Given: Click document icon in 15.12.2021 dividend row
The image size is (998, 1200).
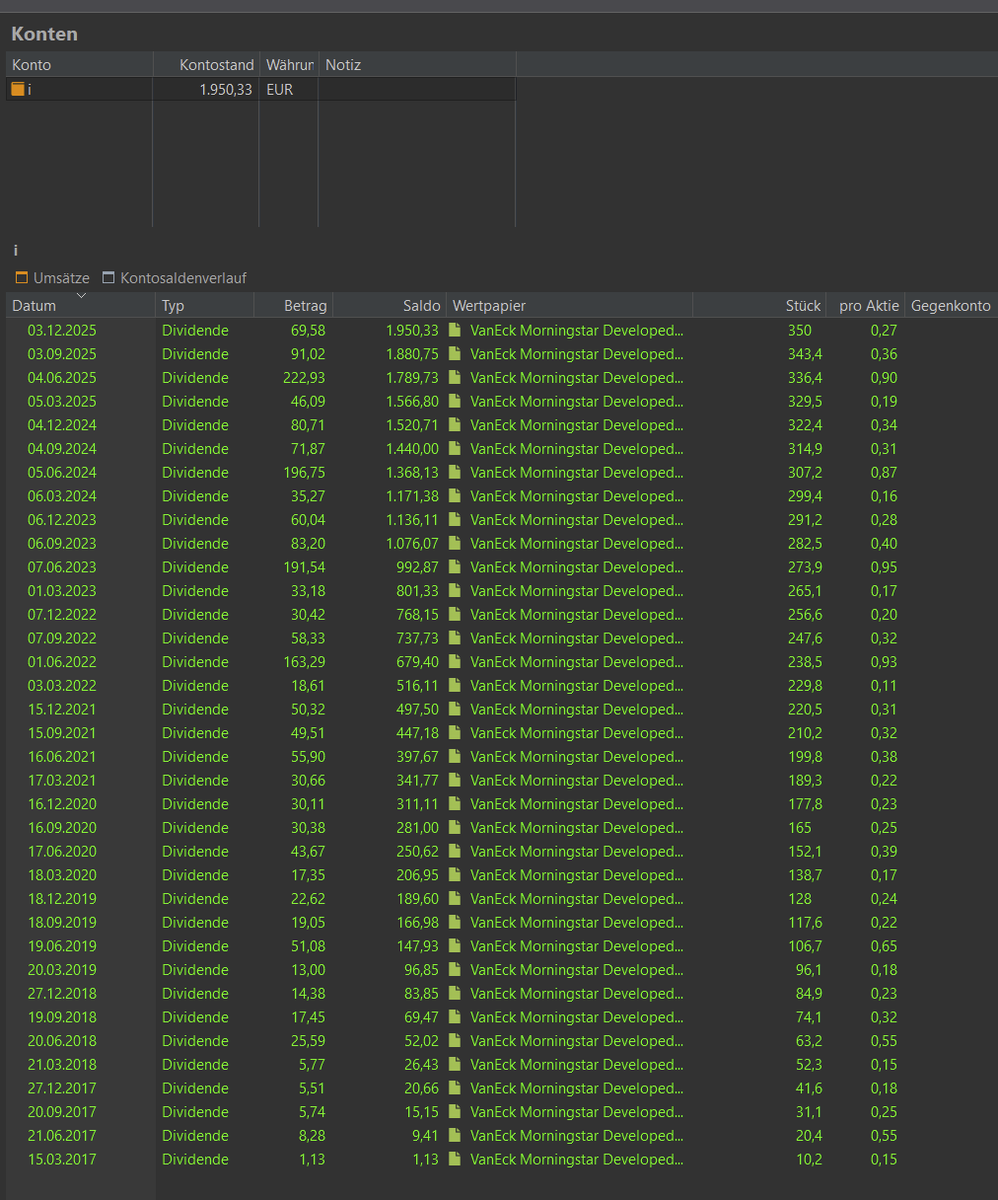Looking at the screenshot, I should (455, 709).
